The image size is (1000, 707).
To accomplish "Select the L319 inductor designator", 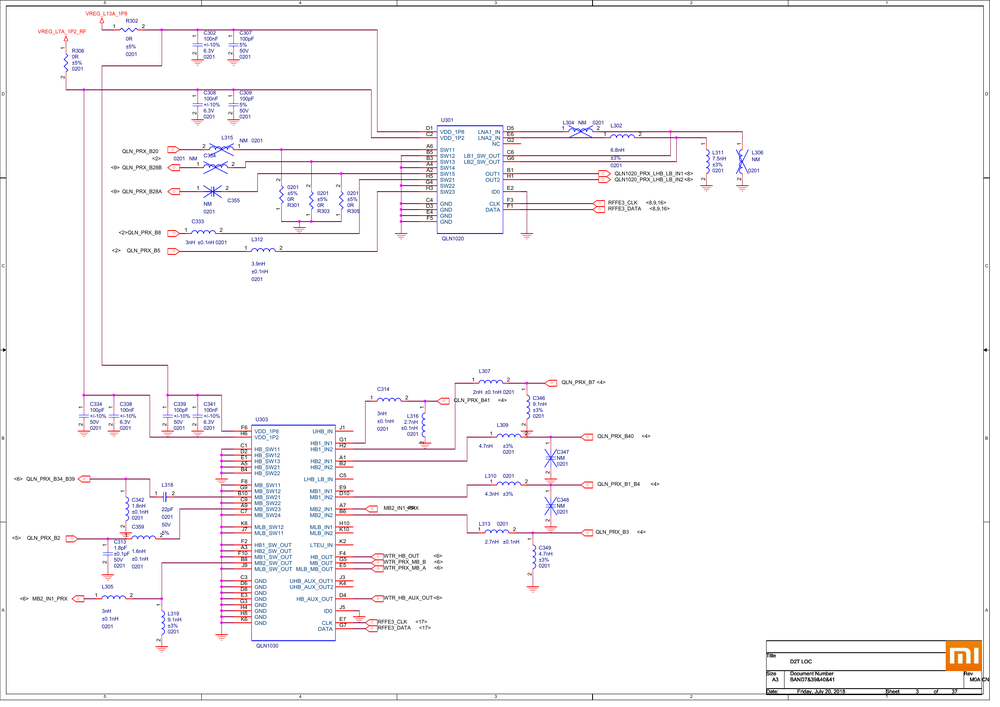I will click(x=173, y=614).
